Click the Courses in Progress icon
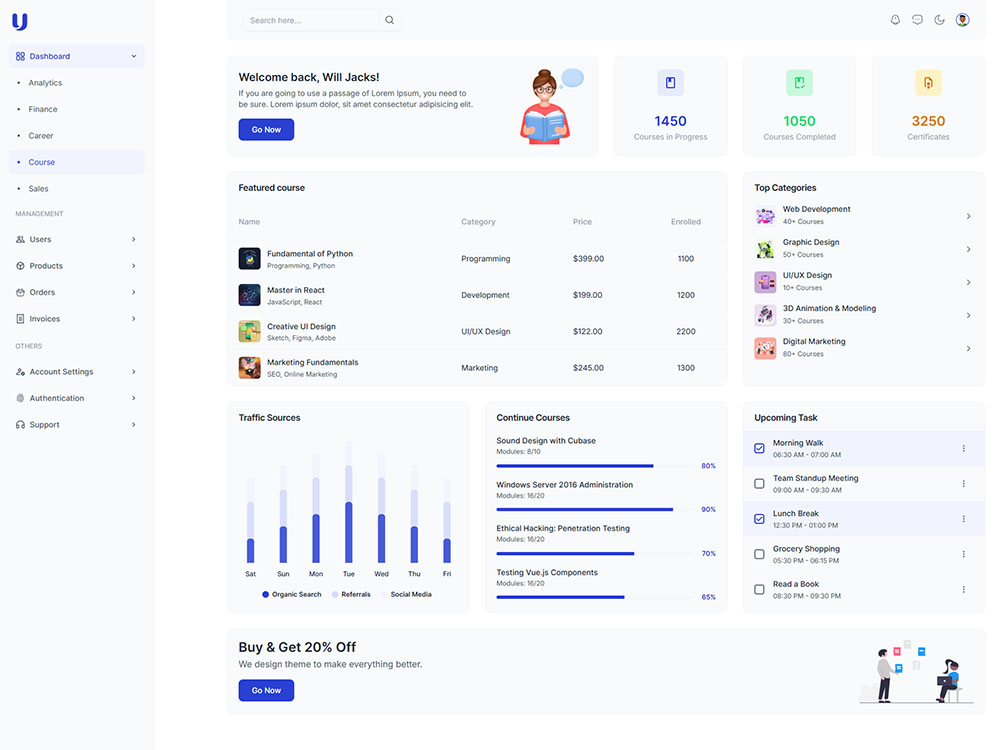This screenshot has height=750, width=1000. click(670, 83)
